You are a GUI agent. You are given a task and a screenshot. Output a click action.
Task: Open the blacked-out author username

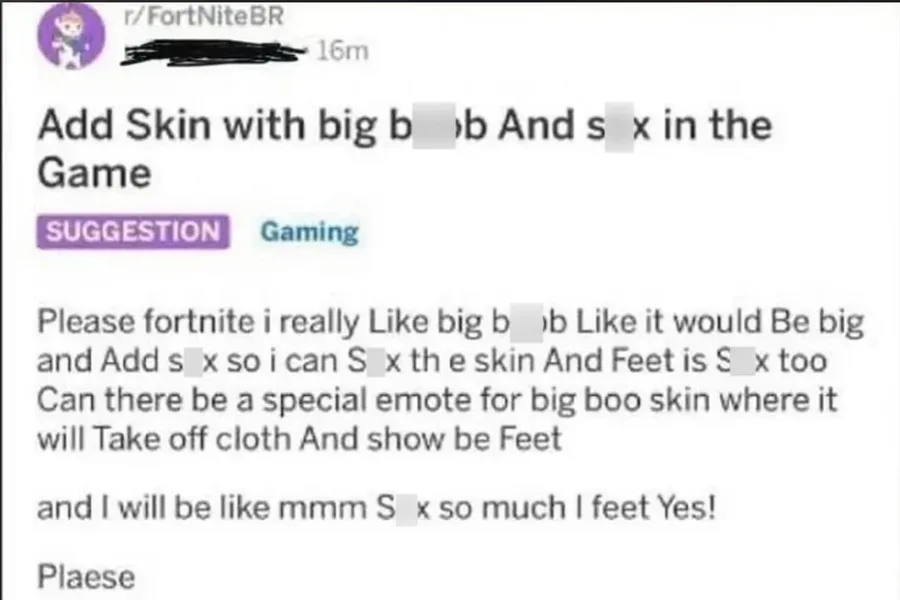pos(215,51)
